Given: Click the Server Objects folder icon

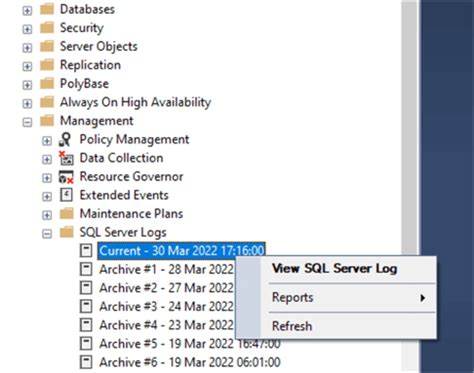Looking at the screenshot, I should 47,46.
